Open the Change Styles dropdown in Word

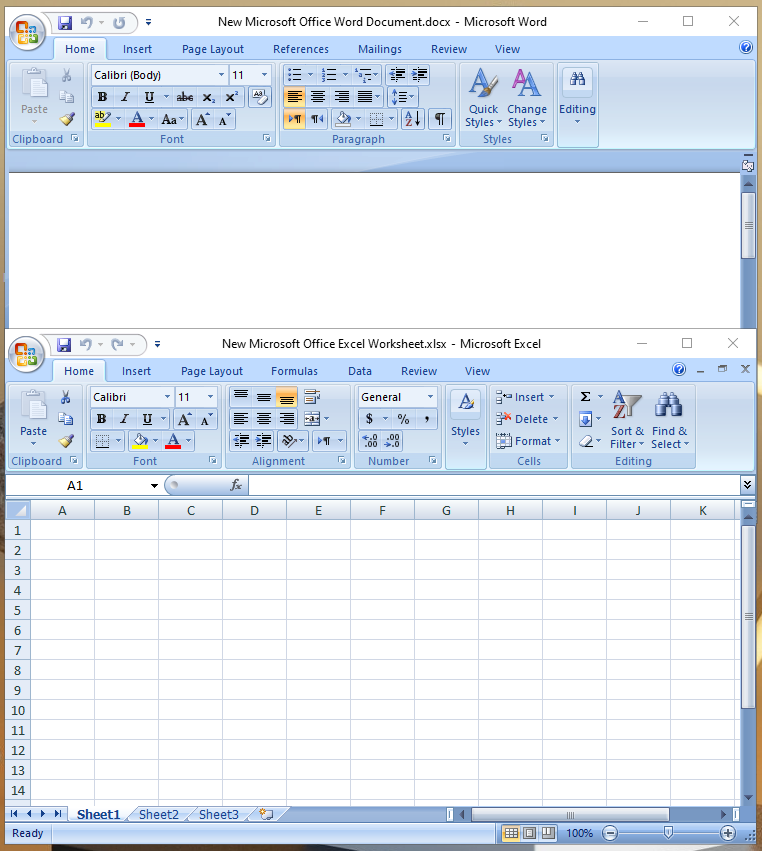pos(526,98)
